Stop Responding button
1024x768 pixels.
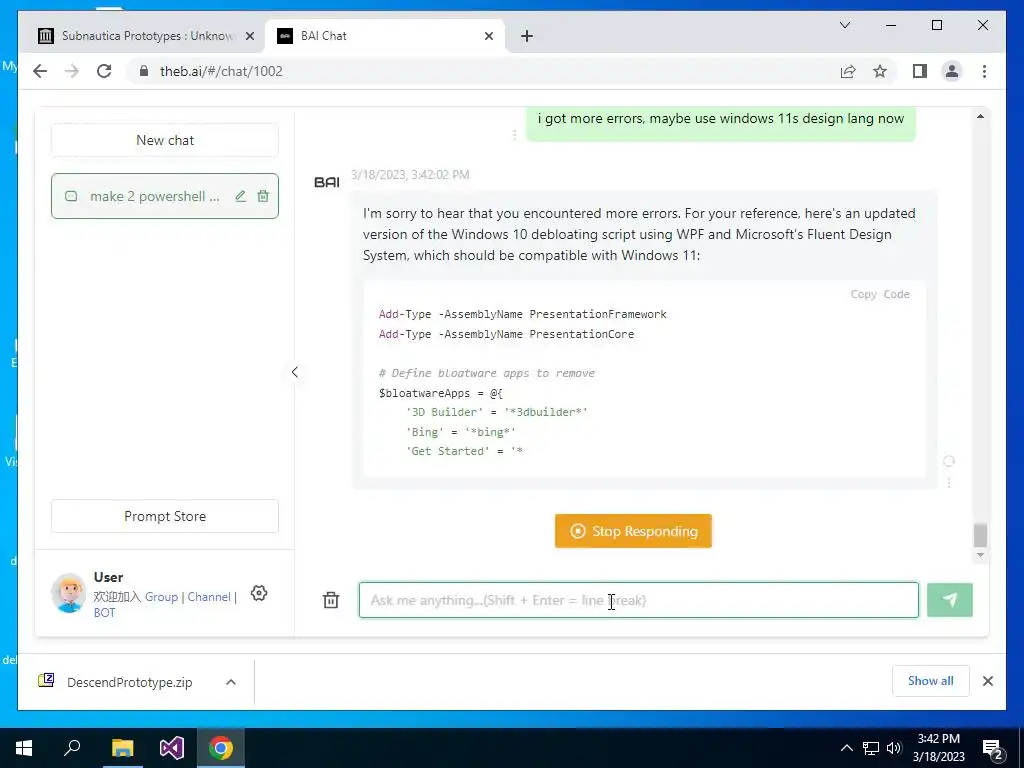[x=633, y=531]
